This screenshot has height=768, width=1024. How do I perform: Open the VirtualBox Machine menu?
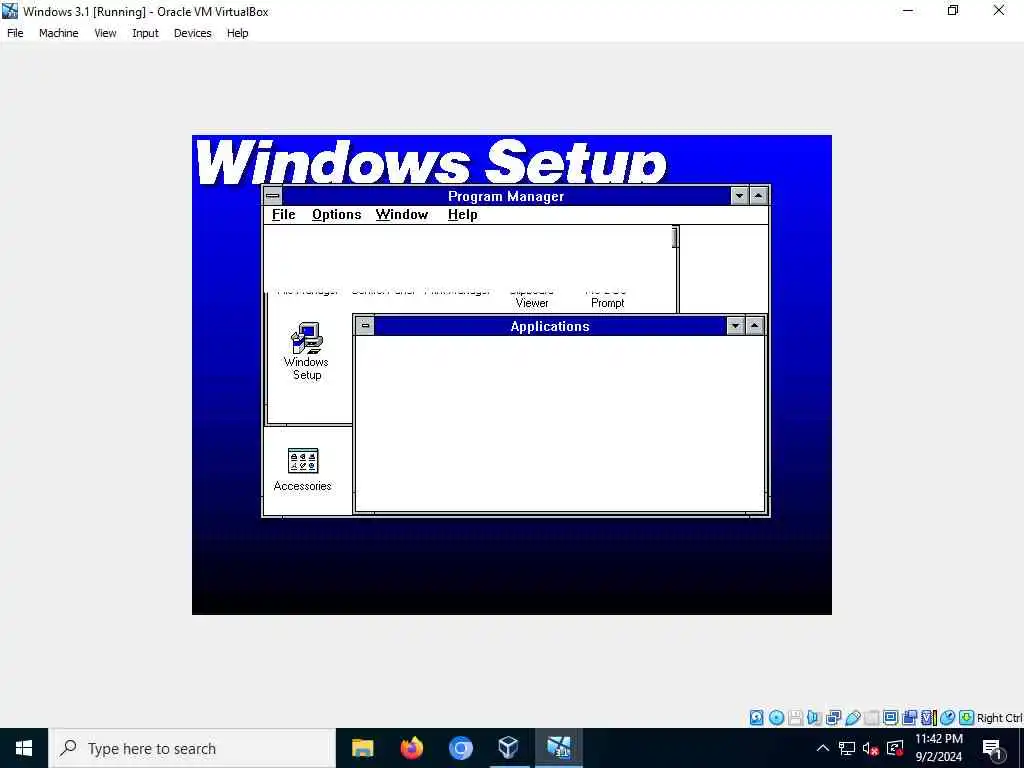[59, 33]
